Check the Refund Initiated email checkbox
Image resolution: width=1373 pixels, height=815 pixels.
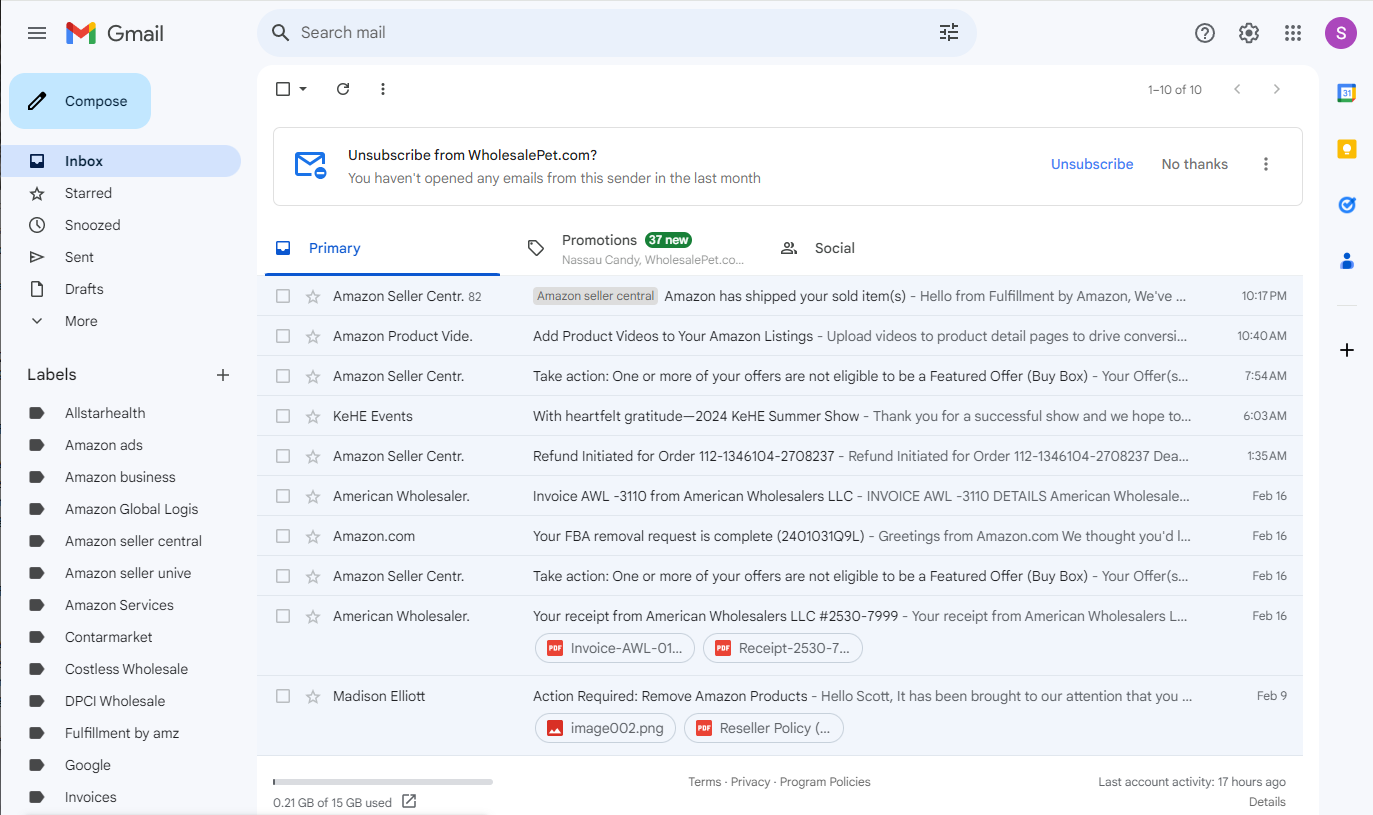pos(283,456)
